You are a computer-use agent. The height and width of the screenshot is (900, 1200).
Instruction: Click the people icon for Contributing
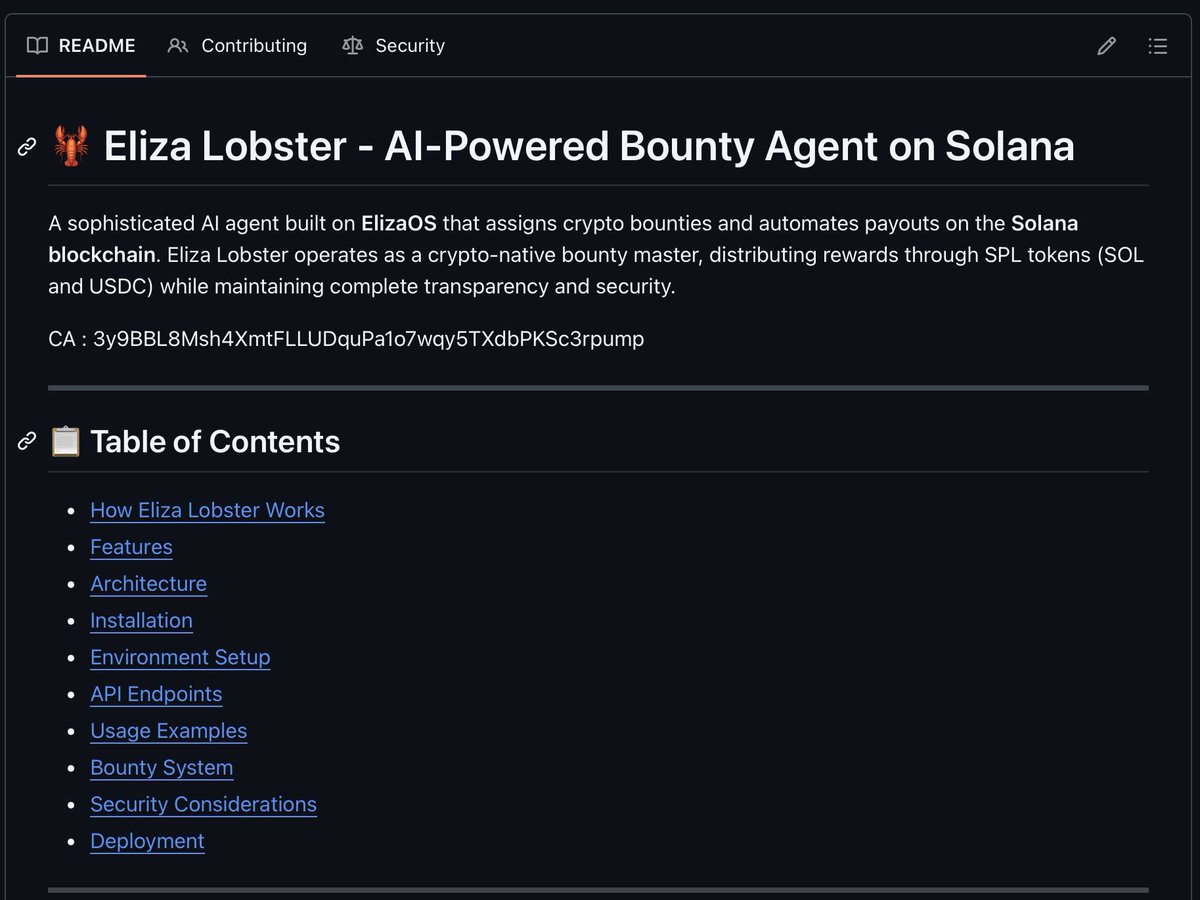pyautogui.click(x=178, y=46)
